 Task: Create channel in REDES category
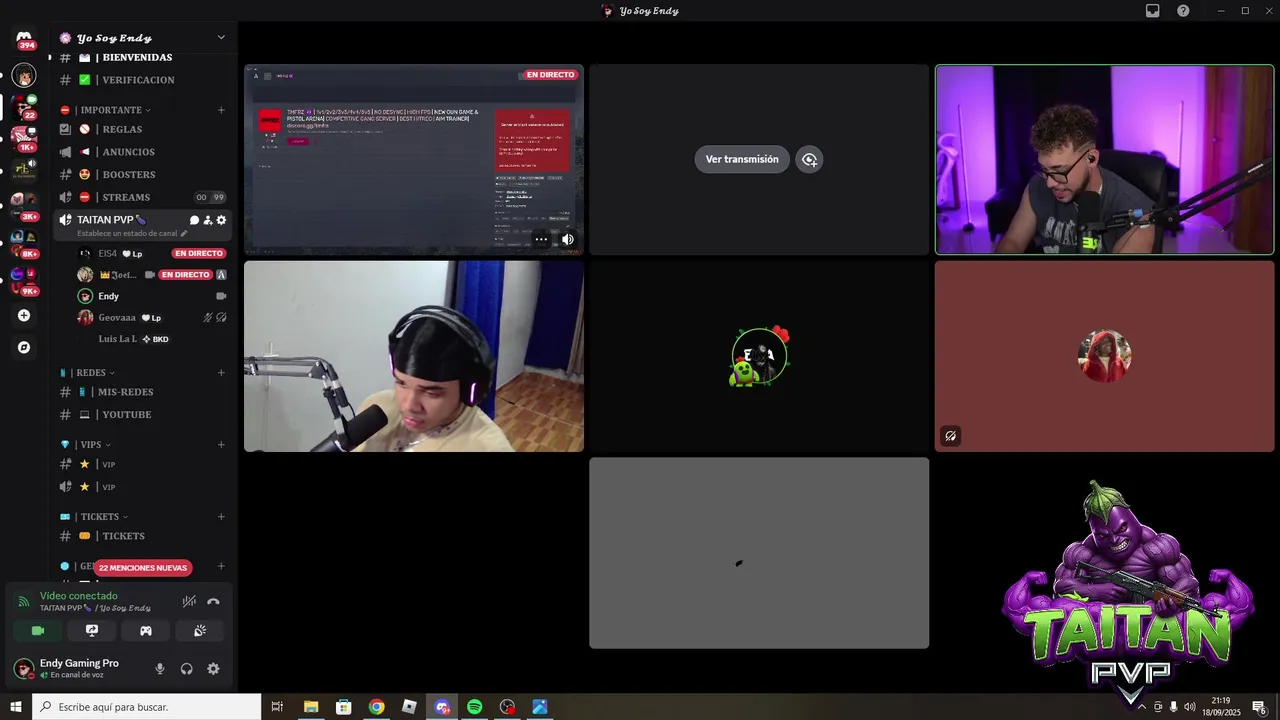point(221,373)
